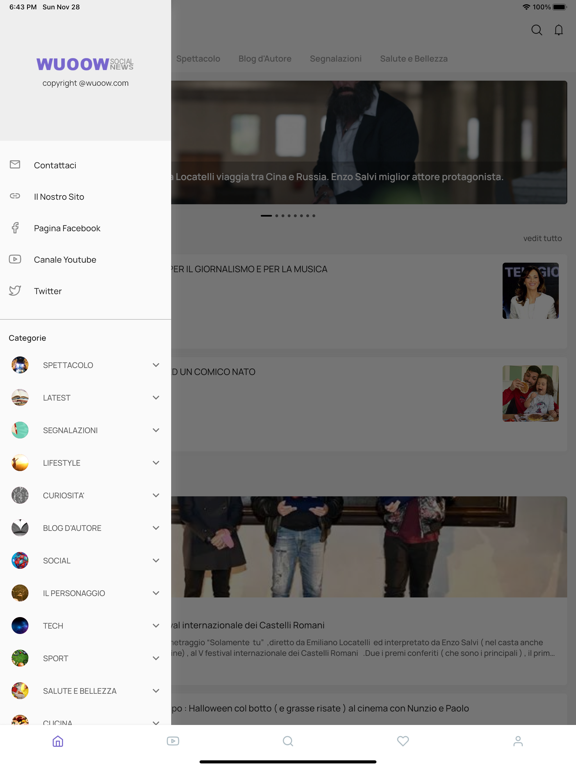This screenshot has height=768, width=576.
Task: Expand the LATEST category chevron
Action: [x=156, y=398]
